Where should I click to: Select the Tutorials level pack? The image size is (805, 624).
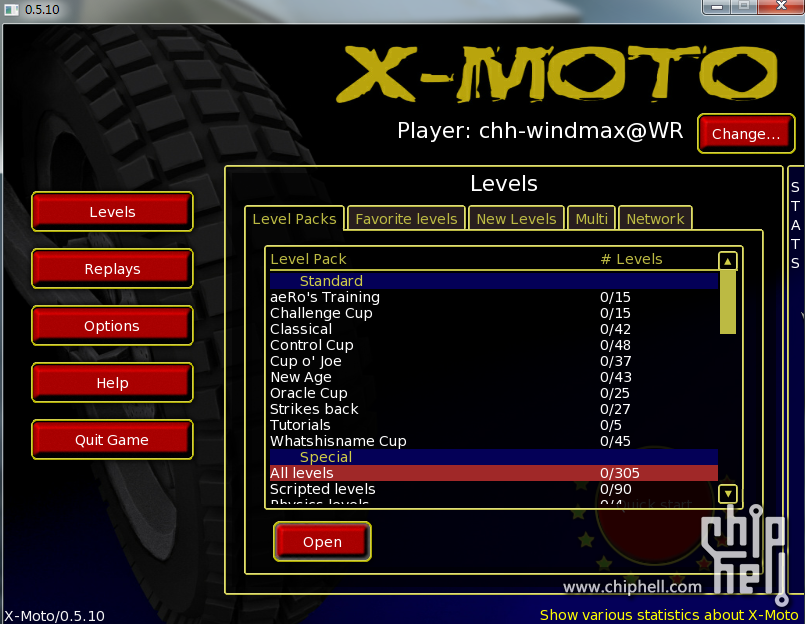(x=494, y=425)
